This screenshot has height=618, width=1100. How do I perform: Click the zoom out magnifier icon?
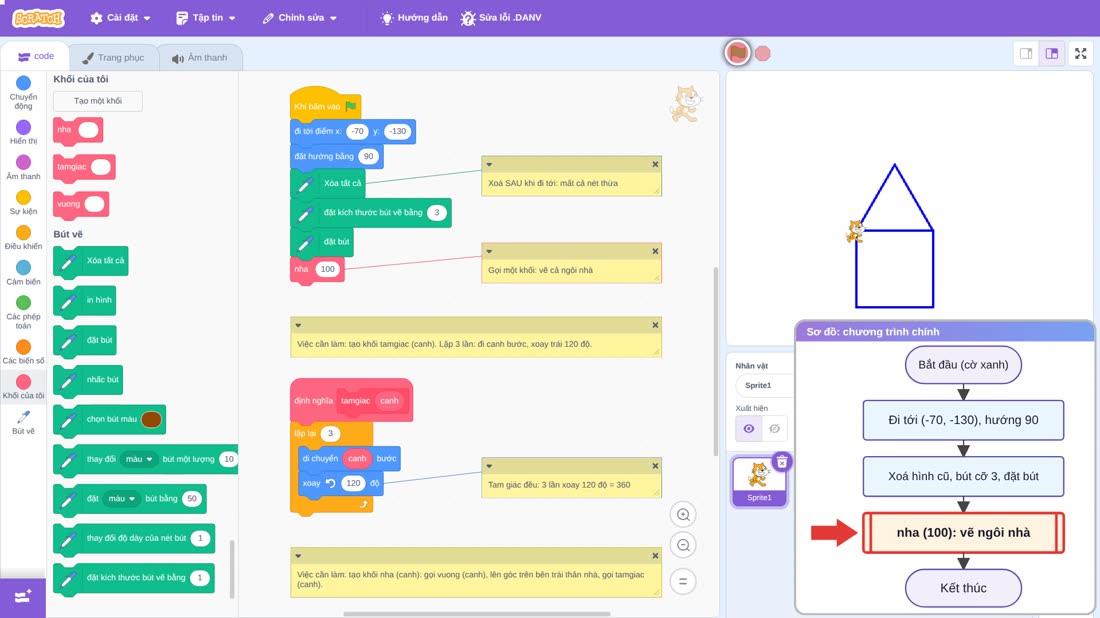tap(683, 545)
